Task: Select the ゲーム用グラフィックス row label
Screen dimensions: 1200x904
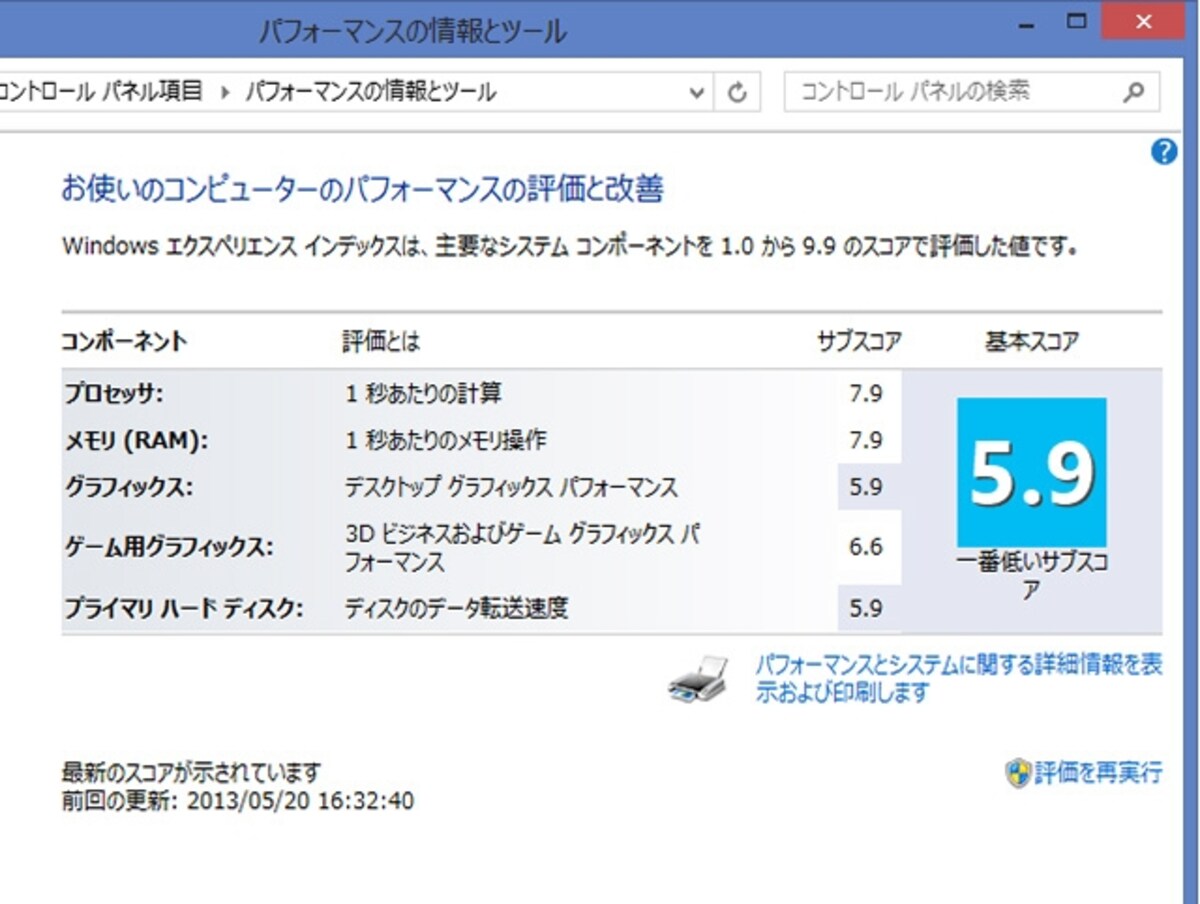Action: [x=169, y=548]
